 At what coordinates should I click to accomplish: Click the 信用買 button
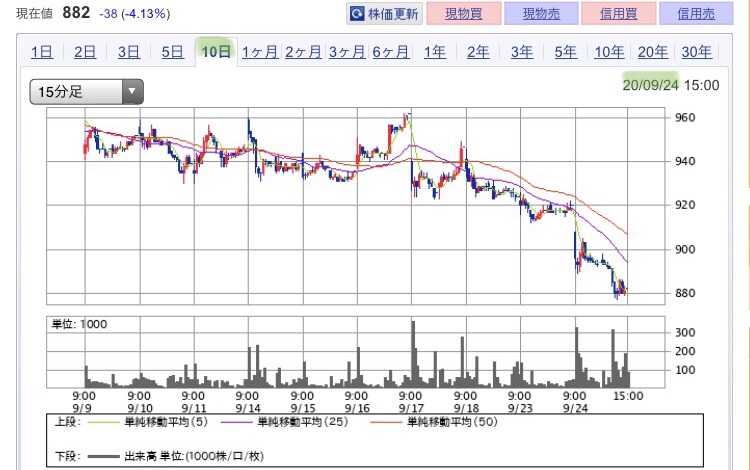point(618,13)
